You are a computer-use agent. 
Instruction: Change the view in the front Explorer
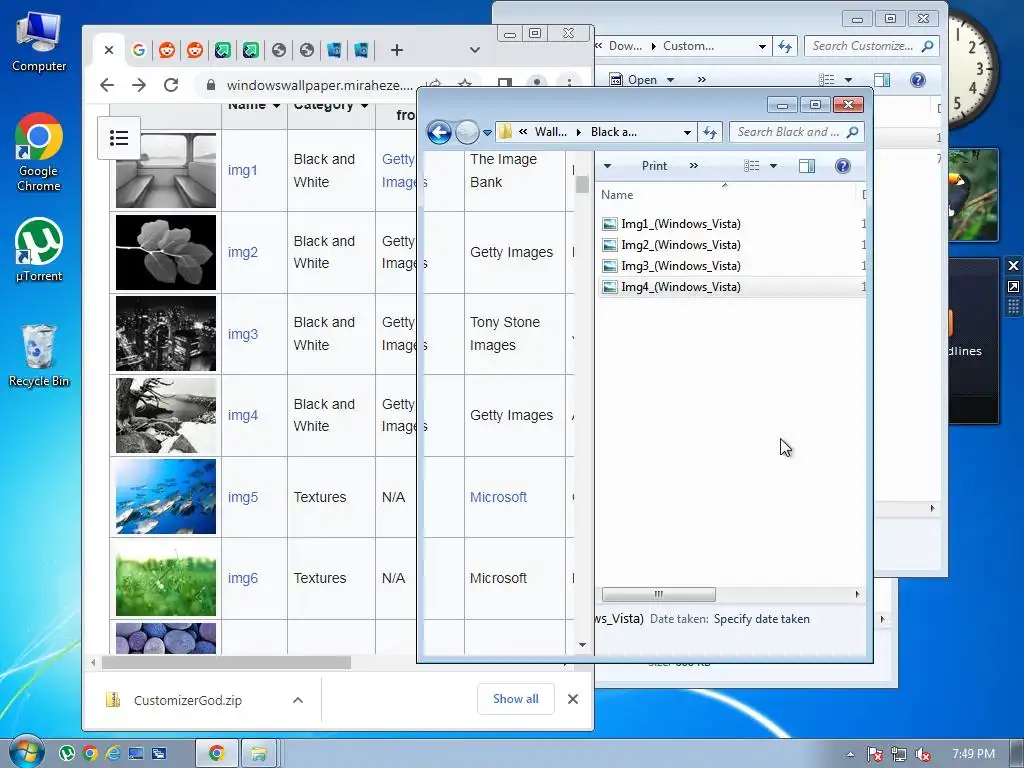click(x=752, y=166)
